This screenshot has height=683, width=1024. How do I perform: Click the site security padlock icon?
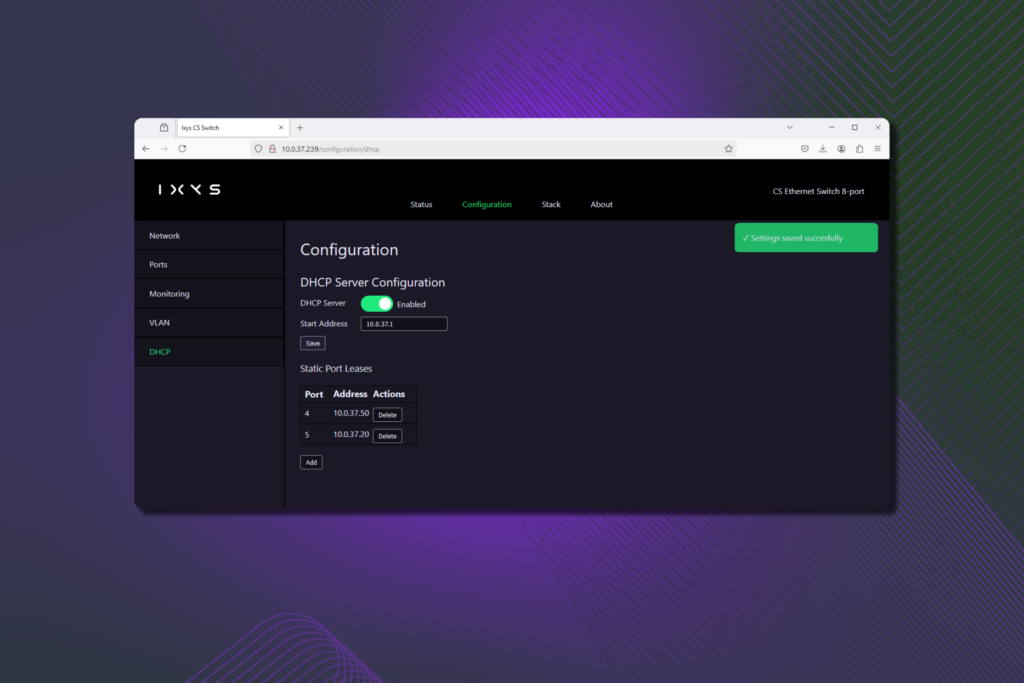(272, 149)
